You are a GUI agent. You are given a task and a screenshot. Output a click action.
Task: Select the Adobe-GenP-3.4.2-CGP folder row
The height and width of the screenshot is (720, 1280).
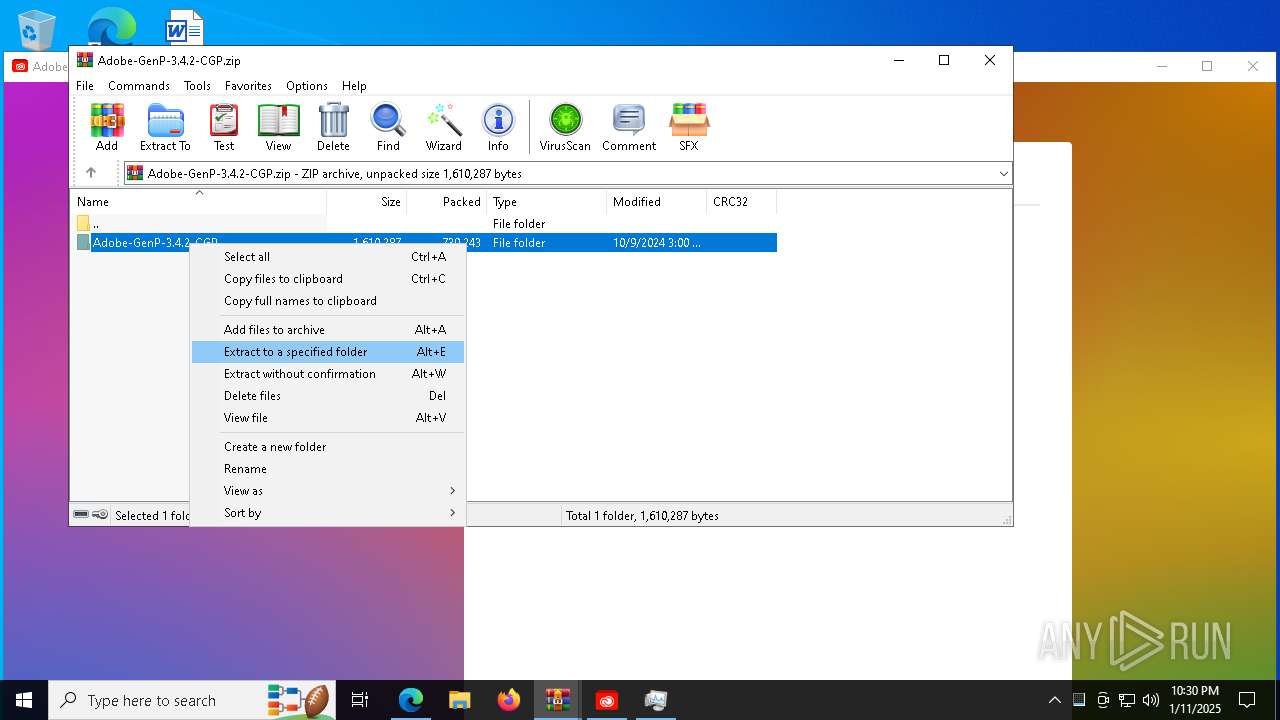[424, 243]
